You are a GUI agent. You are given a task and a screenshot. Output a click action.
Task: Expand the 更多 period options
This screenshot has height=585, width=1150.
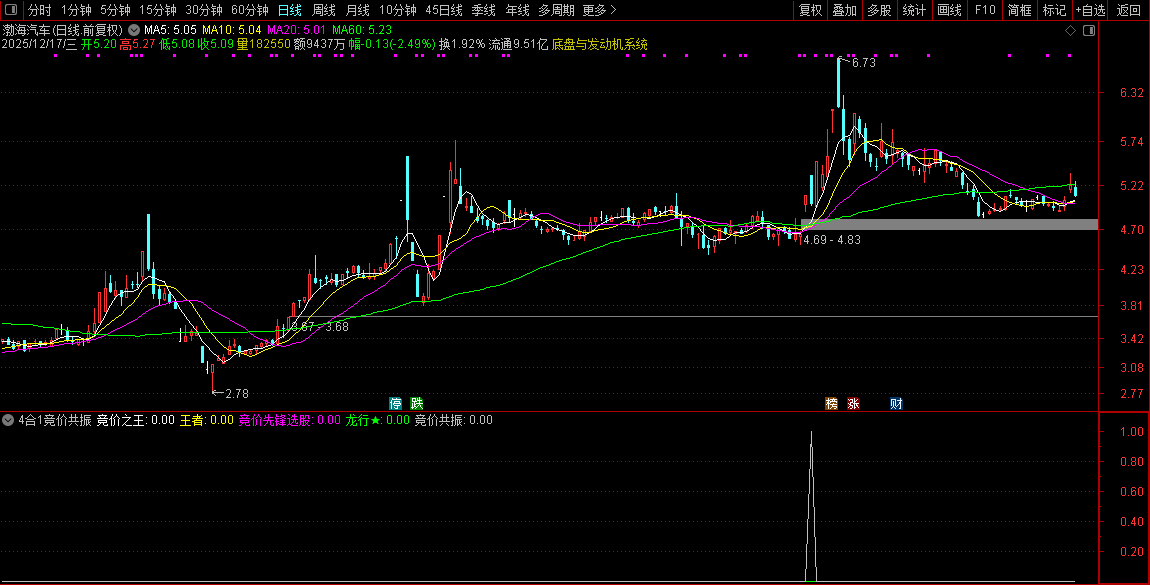click(x=599, y=10)
